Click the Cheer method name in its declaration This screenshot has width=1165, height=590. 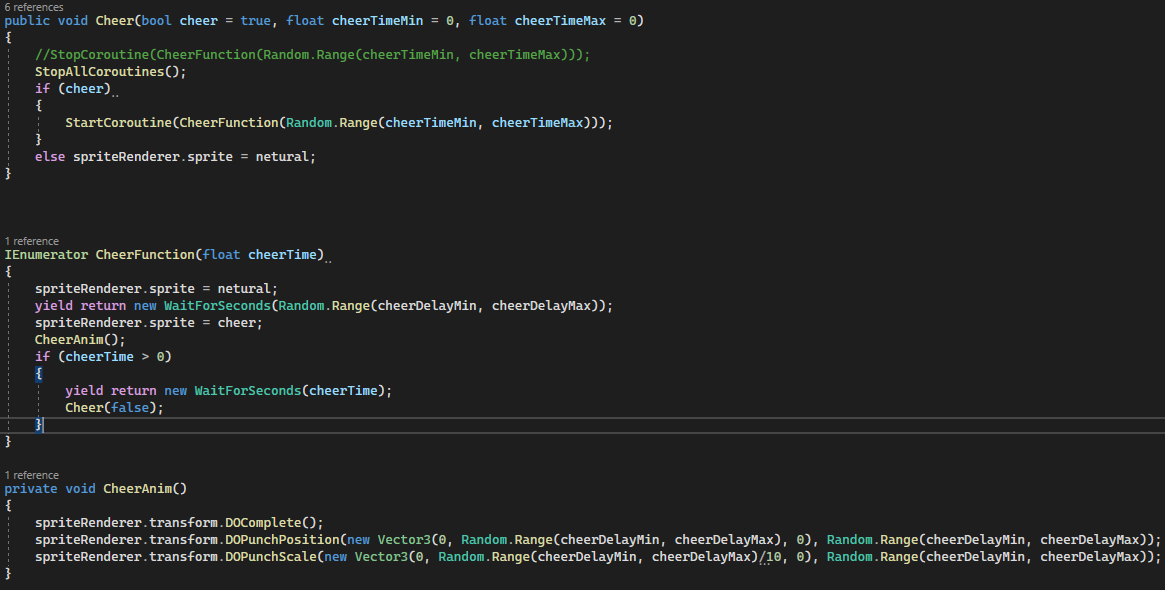coord(114,21)
